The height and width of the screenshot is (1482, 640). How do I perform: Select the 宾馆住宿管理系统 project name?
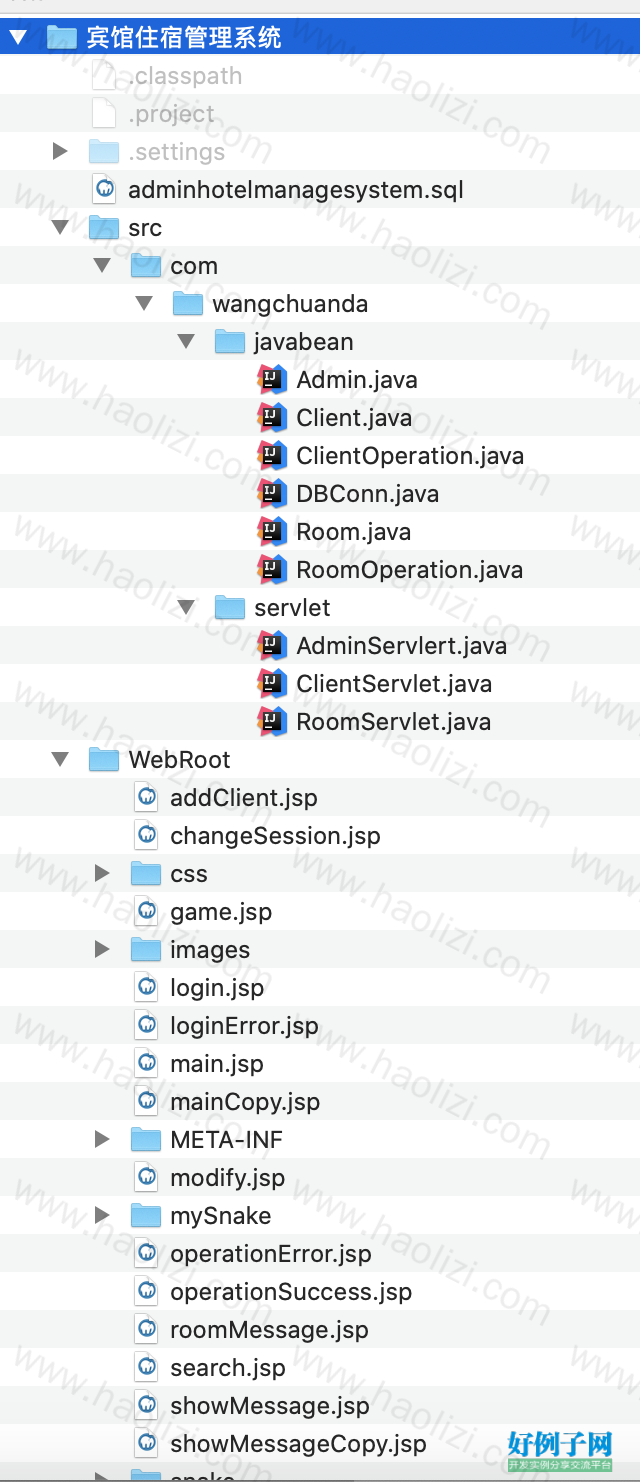[184, 38]
